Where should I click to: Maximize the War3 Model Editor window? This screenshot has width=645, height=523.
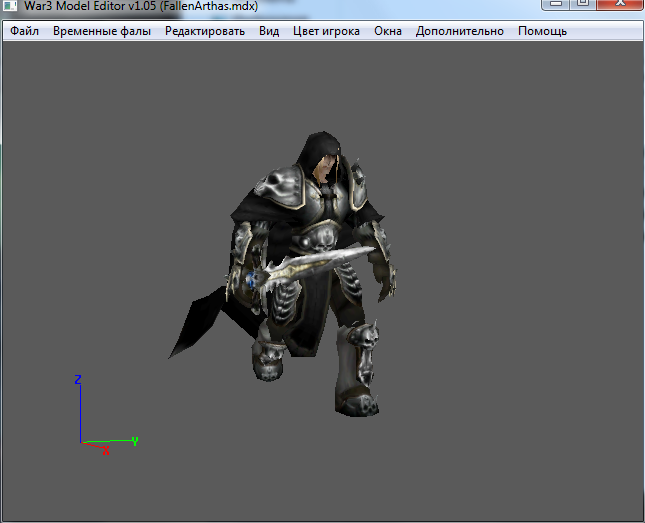582,4
